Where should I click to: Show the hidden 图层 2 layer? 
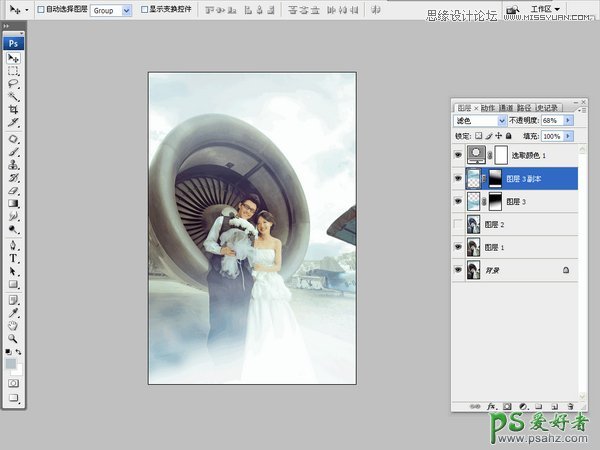click(459, 225)
